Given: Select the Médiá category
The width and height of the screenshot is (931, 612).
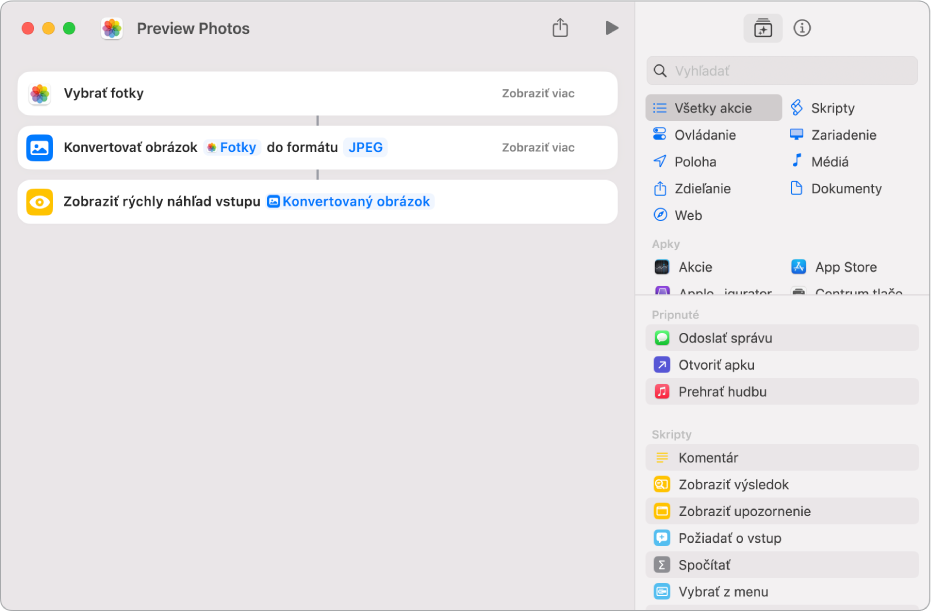Looking at the screenshot, I should 819,161.
